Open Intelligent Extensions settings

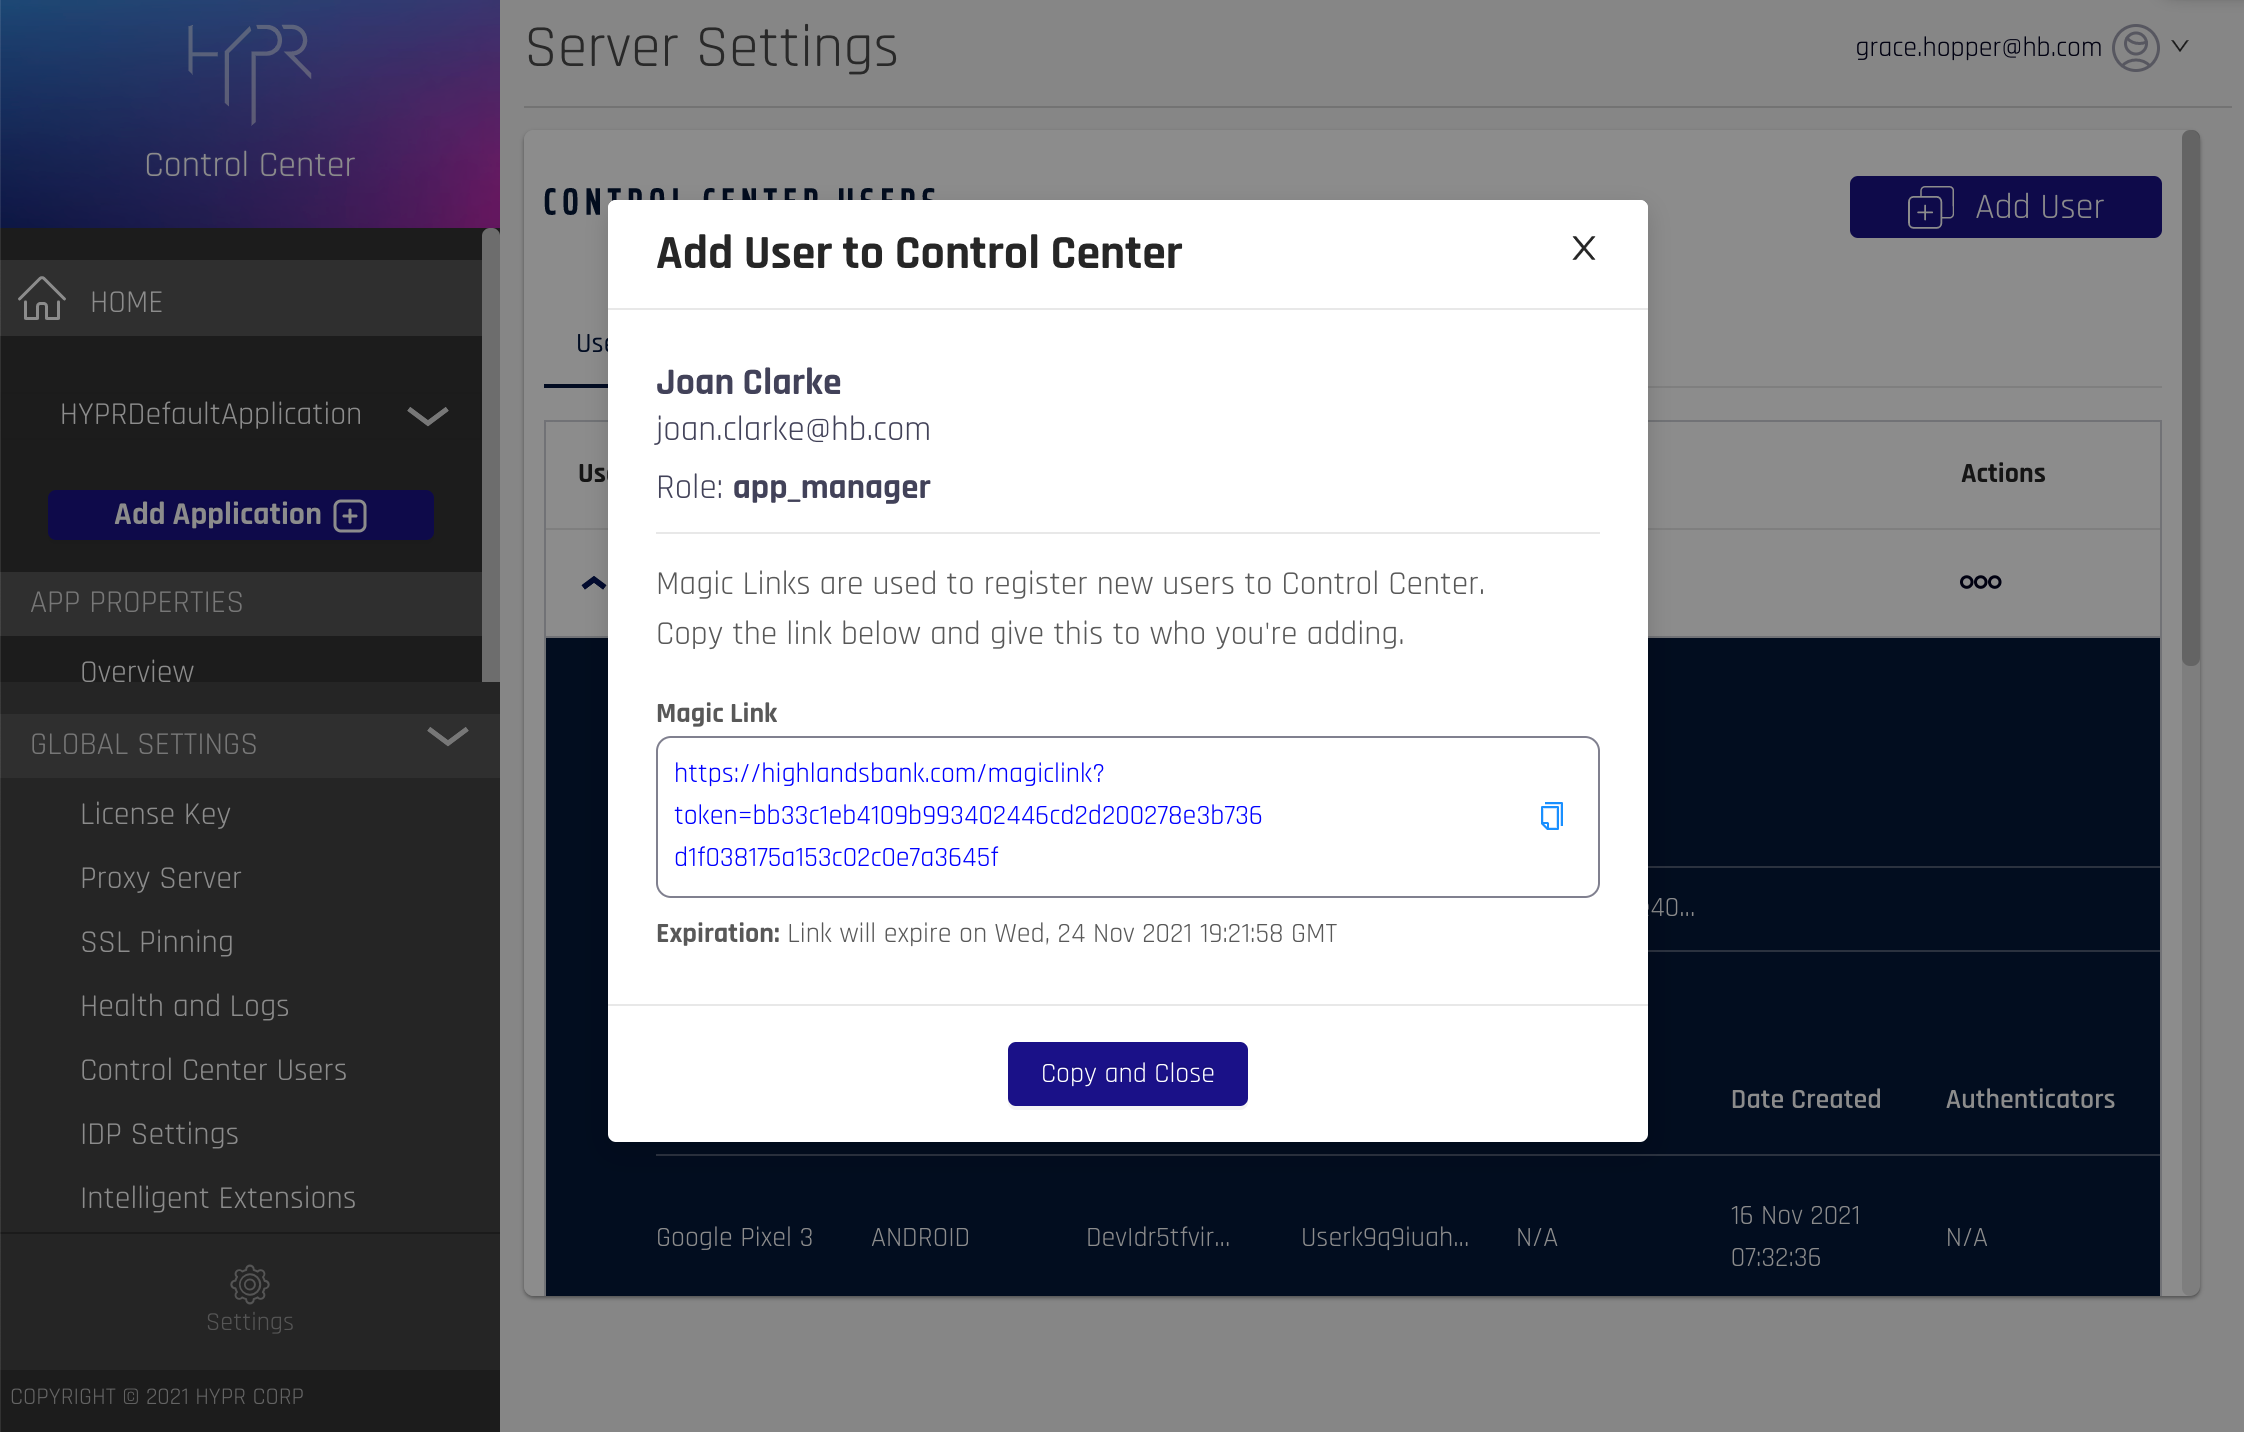[218, 1198]
